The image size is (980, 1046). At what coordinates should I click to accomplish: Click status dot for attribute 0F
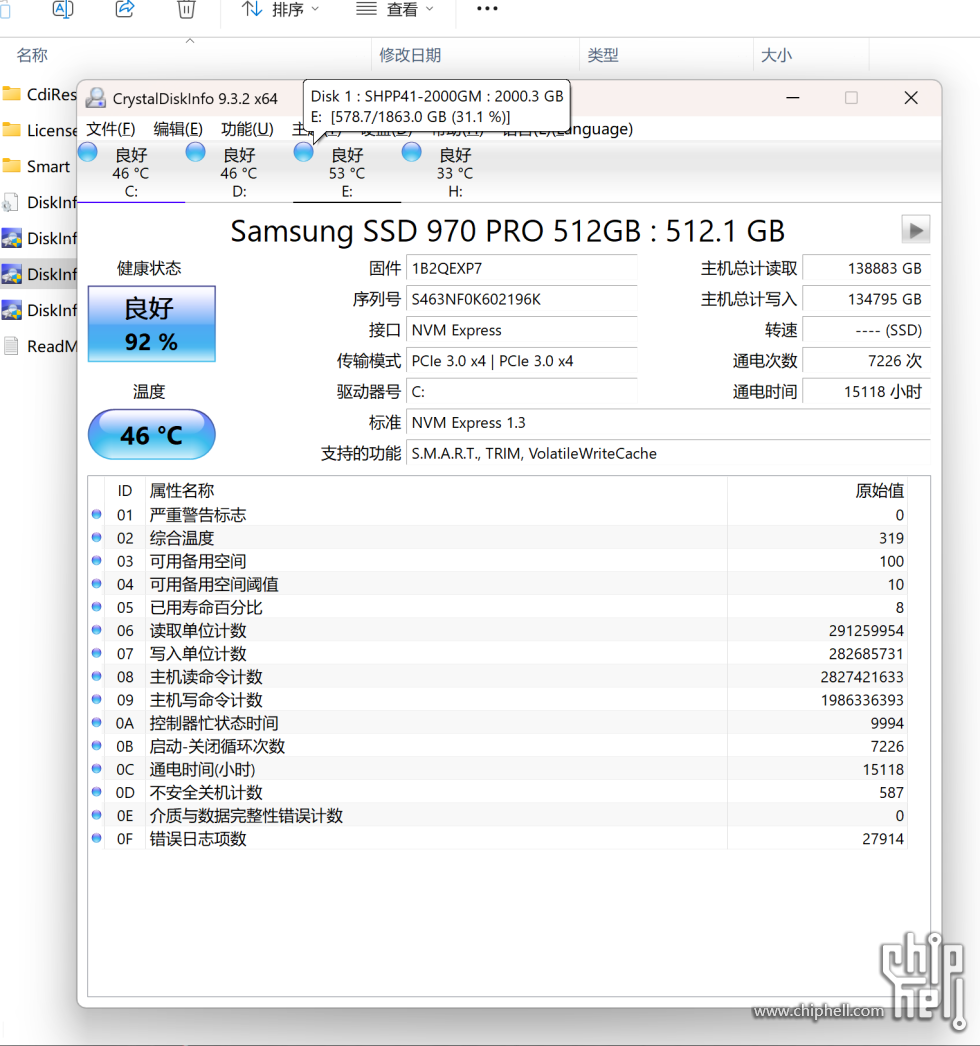pyautogui.click(x=97, y=838)
